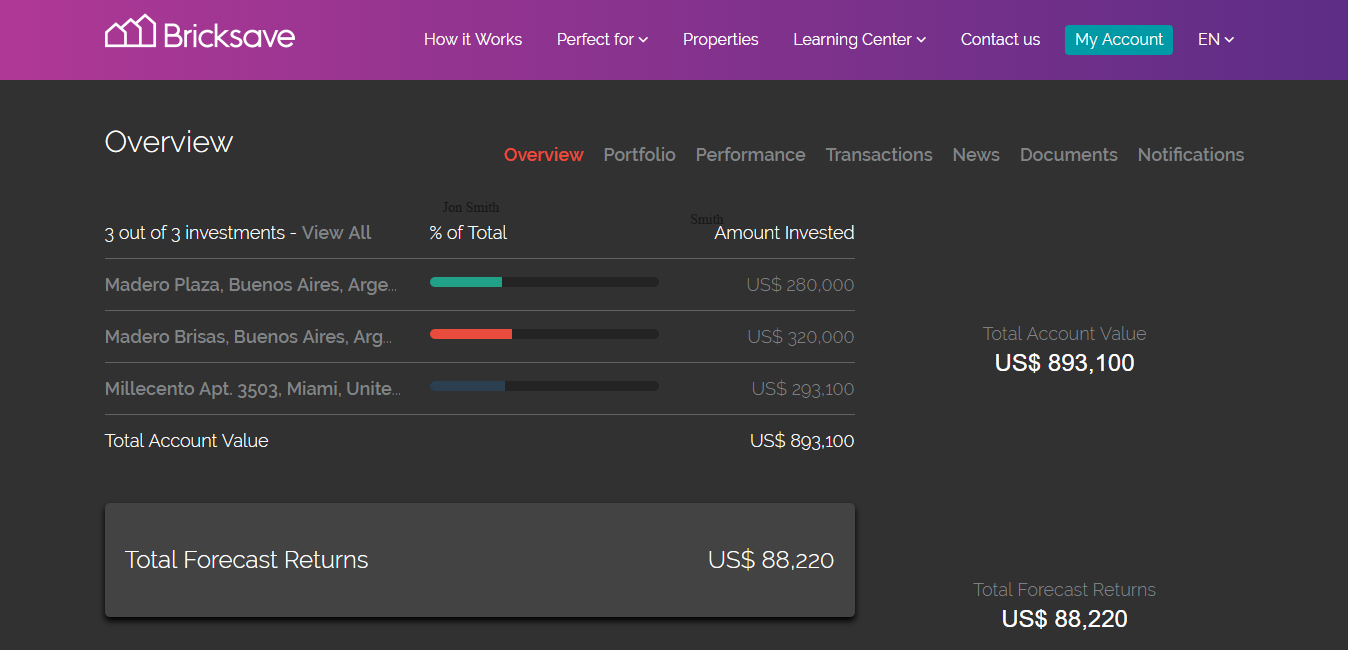
Task: Click the Madero Brisas progress bar
Action: click(544, 333)
